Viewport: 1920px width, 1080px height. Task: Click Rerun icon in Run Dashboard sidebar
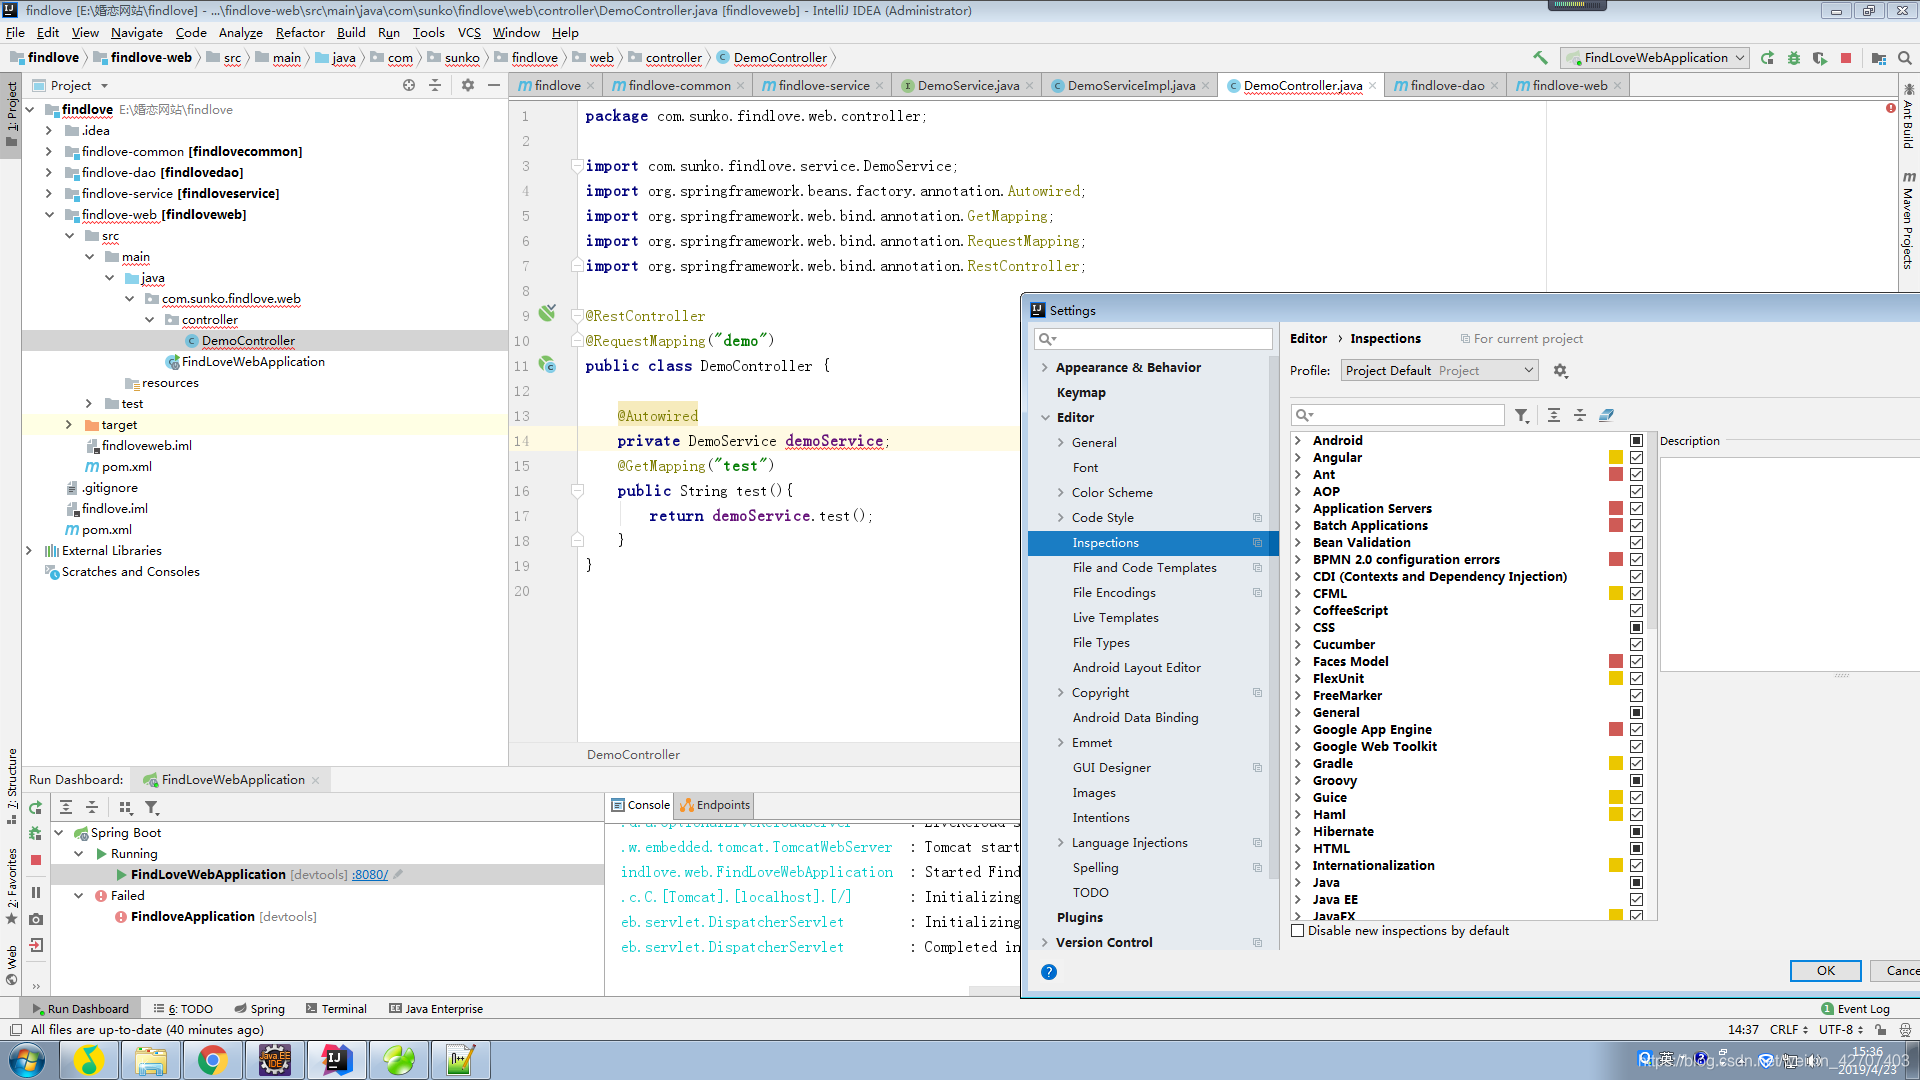(x=36, y=808)
